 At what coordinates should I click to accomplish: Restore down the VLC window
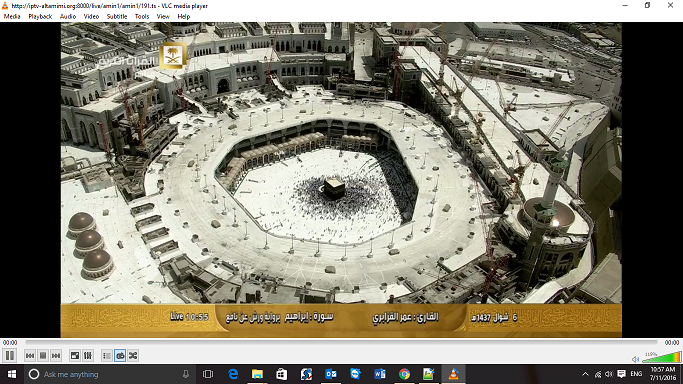(x=647, y=5)
